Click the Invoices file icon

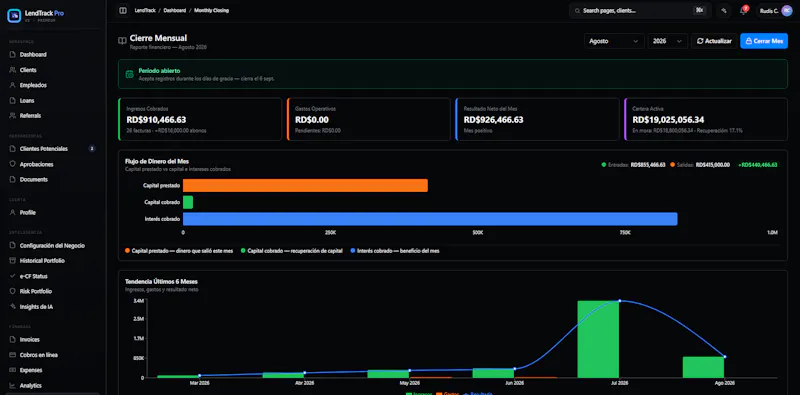pyautogui.click(x=13, y=339)
